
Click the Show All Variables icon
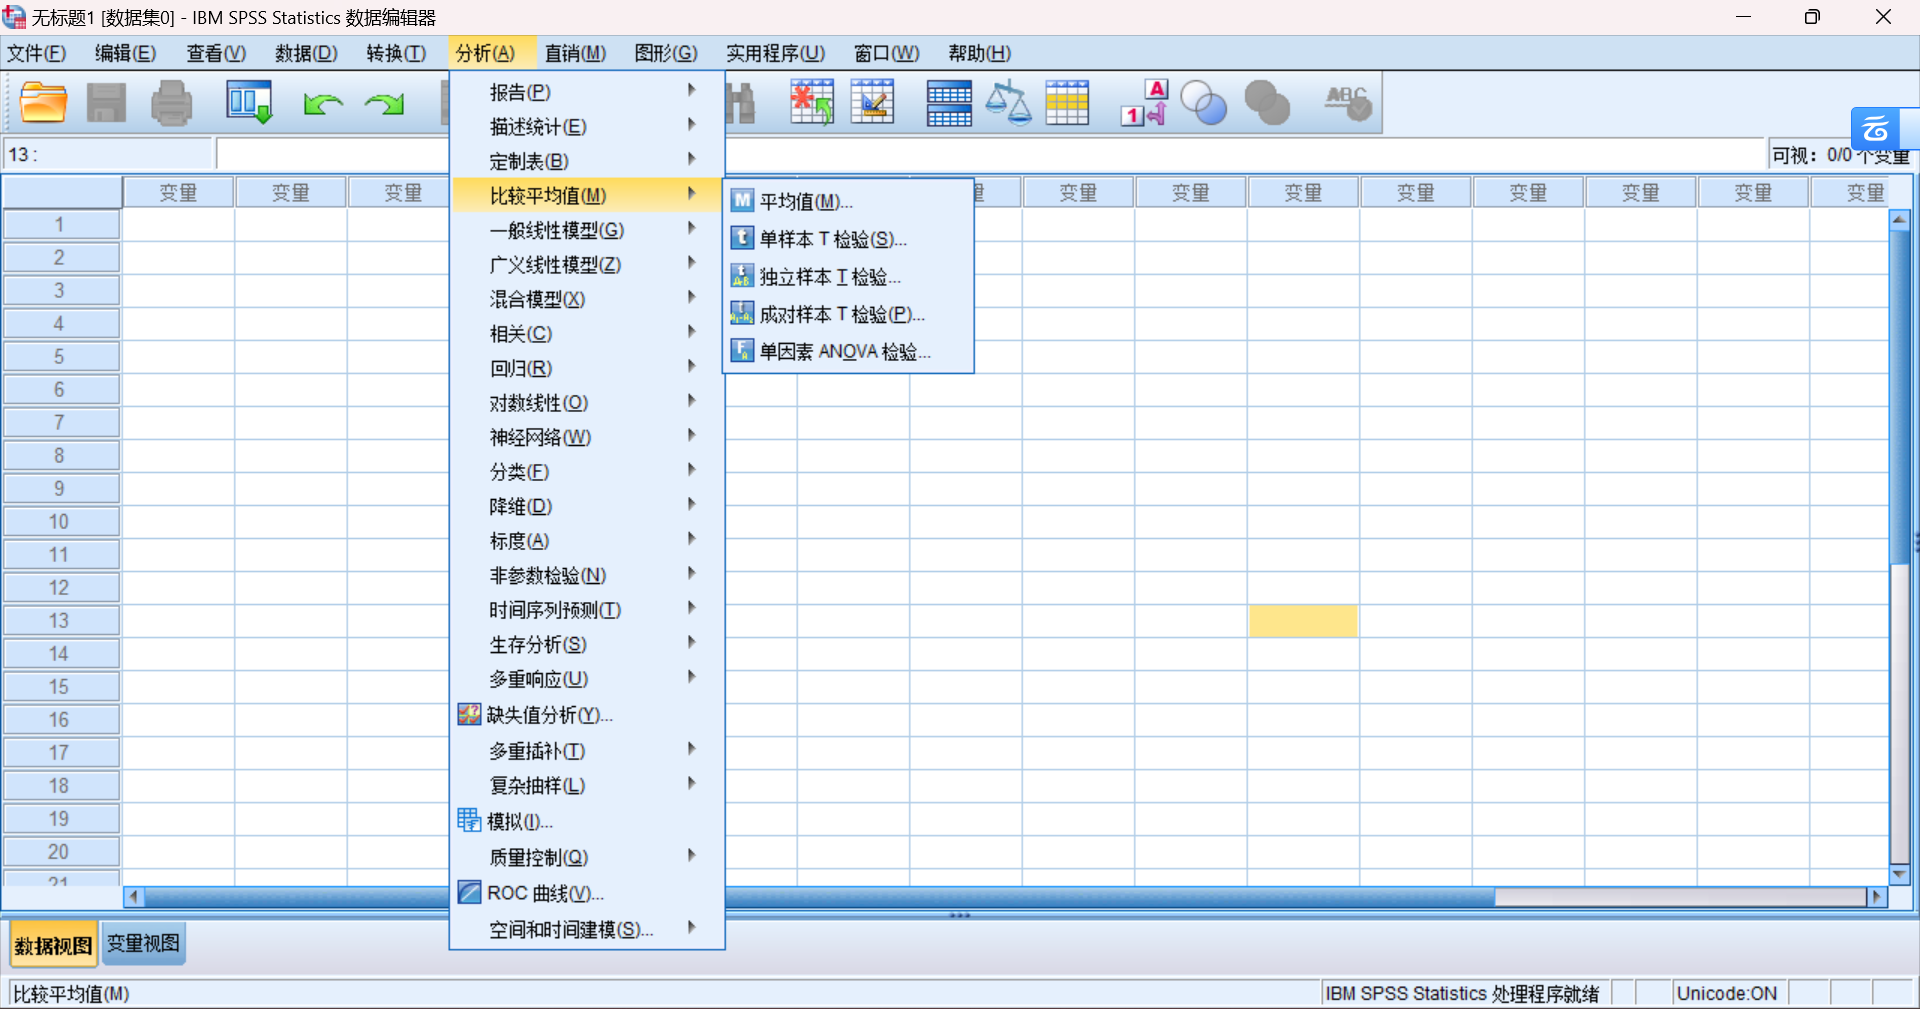[x=1267, y=103]
